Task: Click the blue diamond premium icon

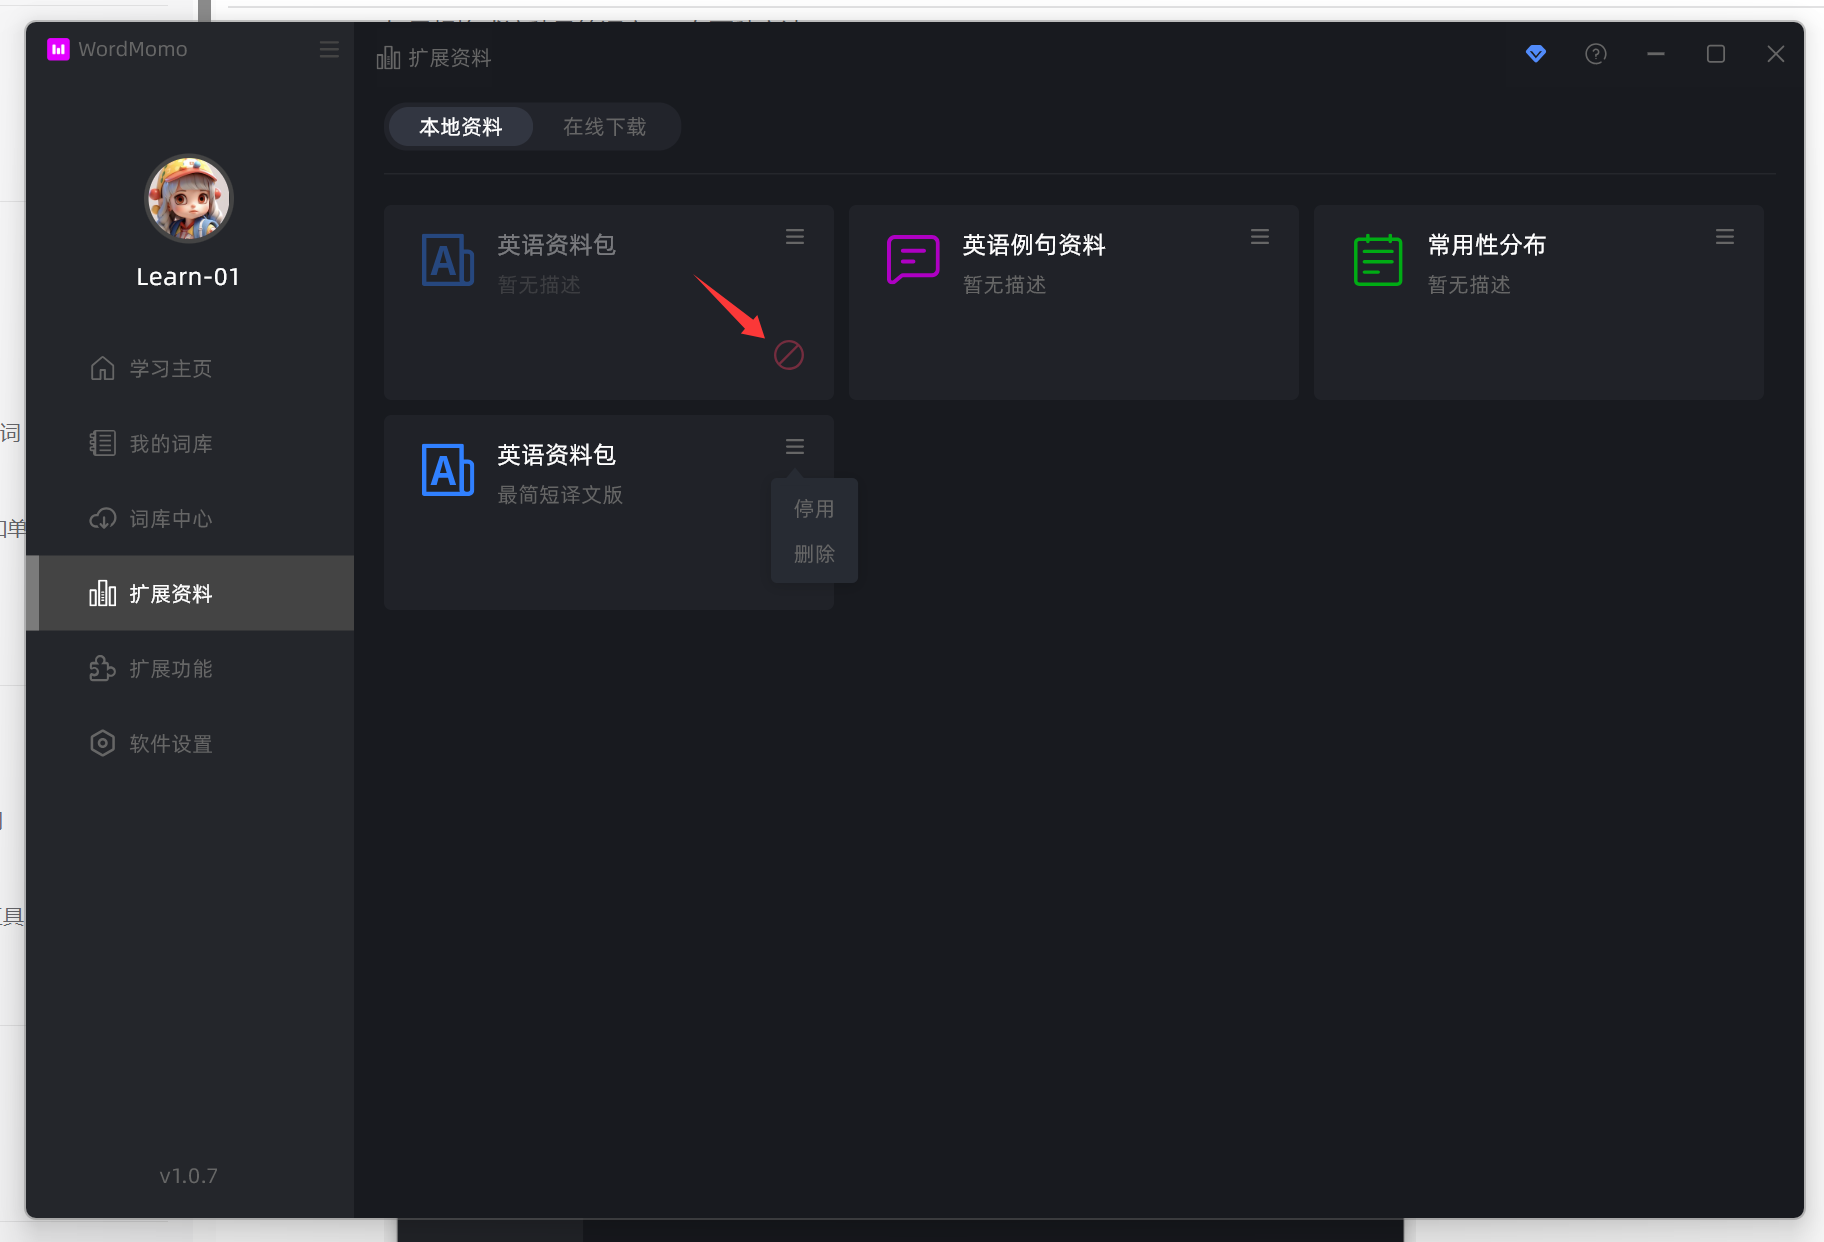Action: coord(1536,54)
